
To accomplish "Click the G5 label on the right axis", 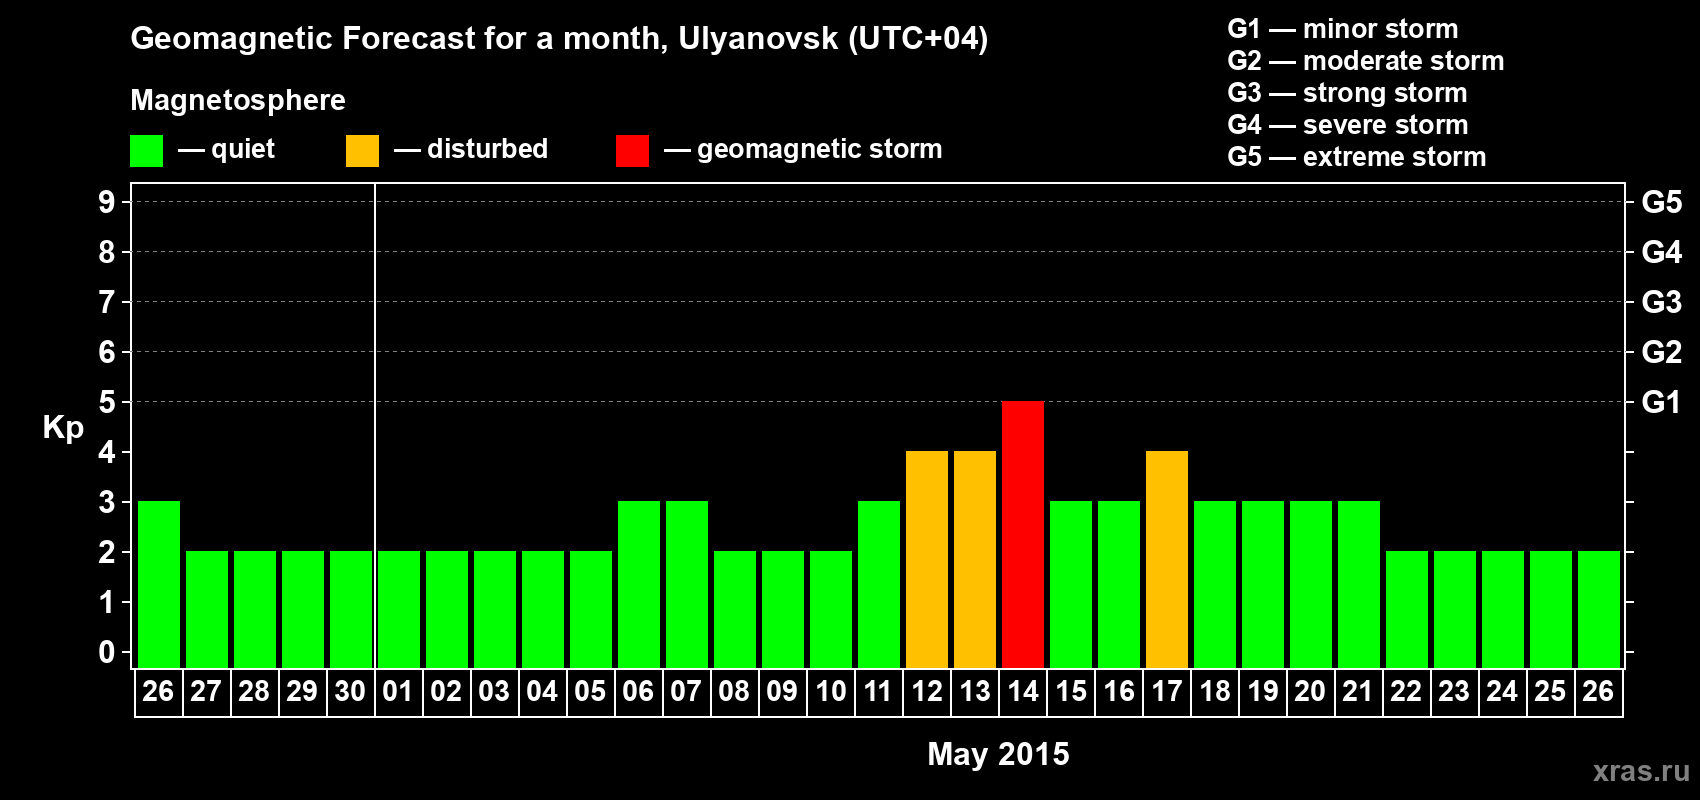I will pyautogui.click(x=1662, y=202).
